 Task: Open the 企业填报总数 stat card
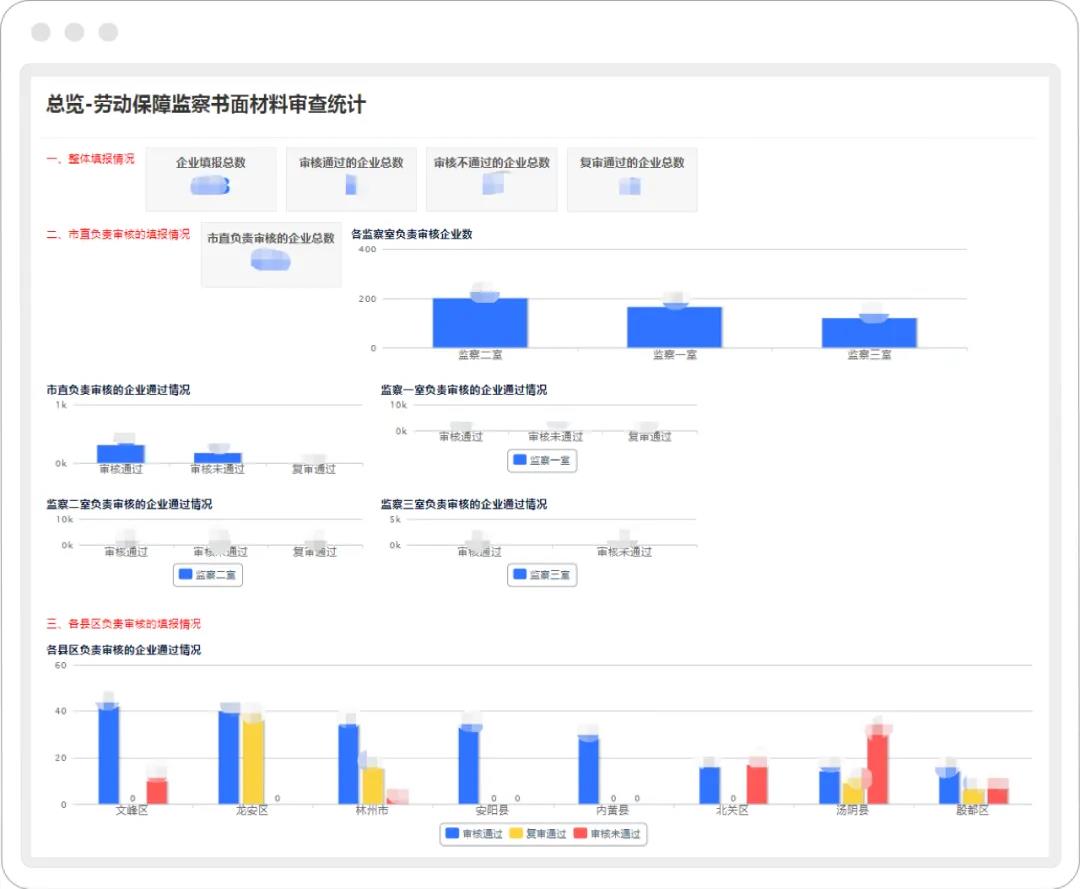tap(211, 180)
